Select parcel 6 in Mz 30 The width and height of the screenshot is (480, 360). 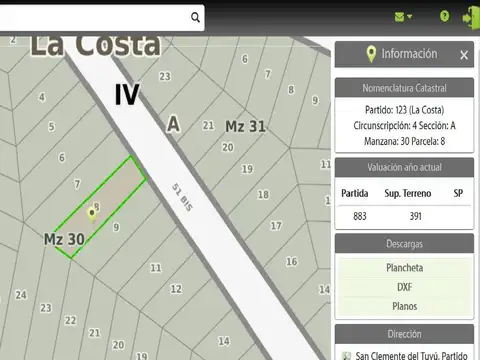(x=62, y=157)
